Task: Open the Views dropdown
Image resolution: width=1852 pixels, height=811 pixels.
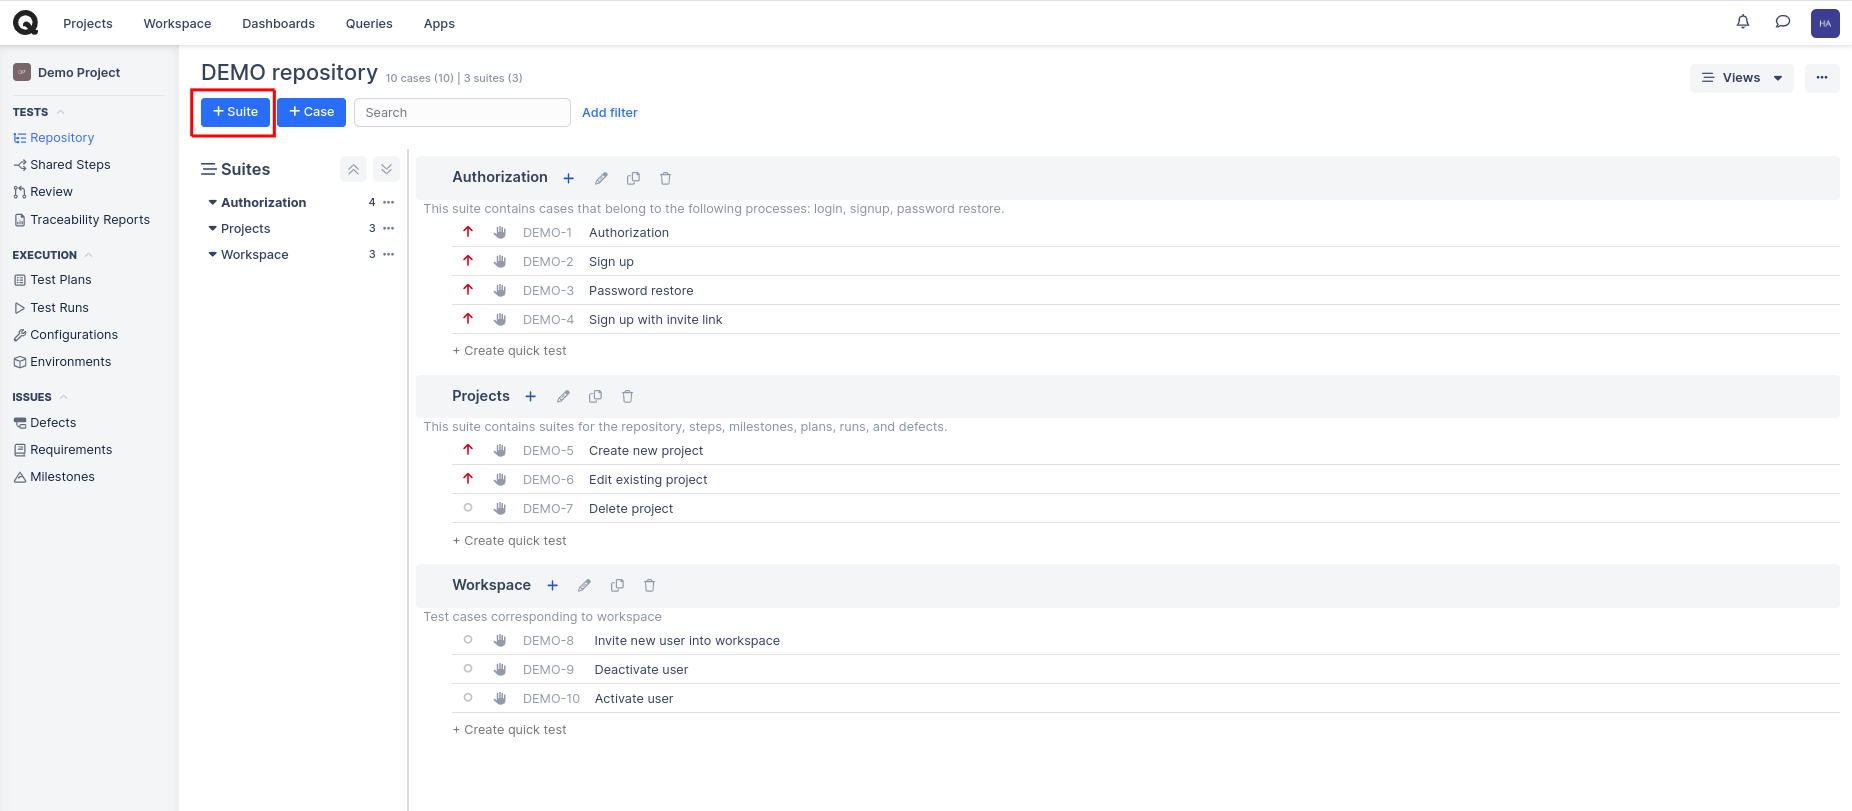Action: [1741, 78]
